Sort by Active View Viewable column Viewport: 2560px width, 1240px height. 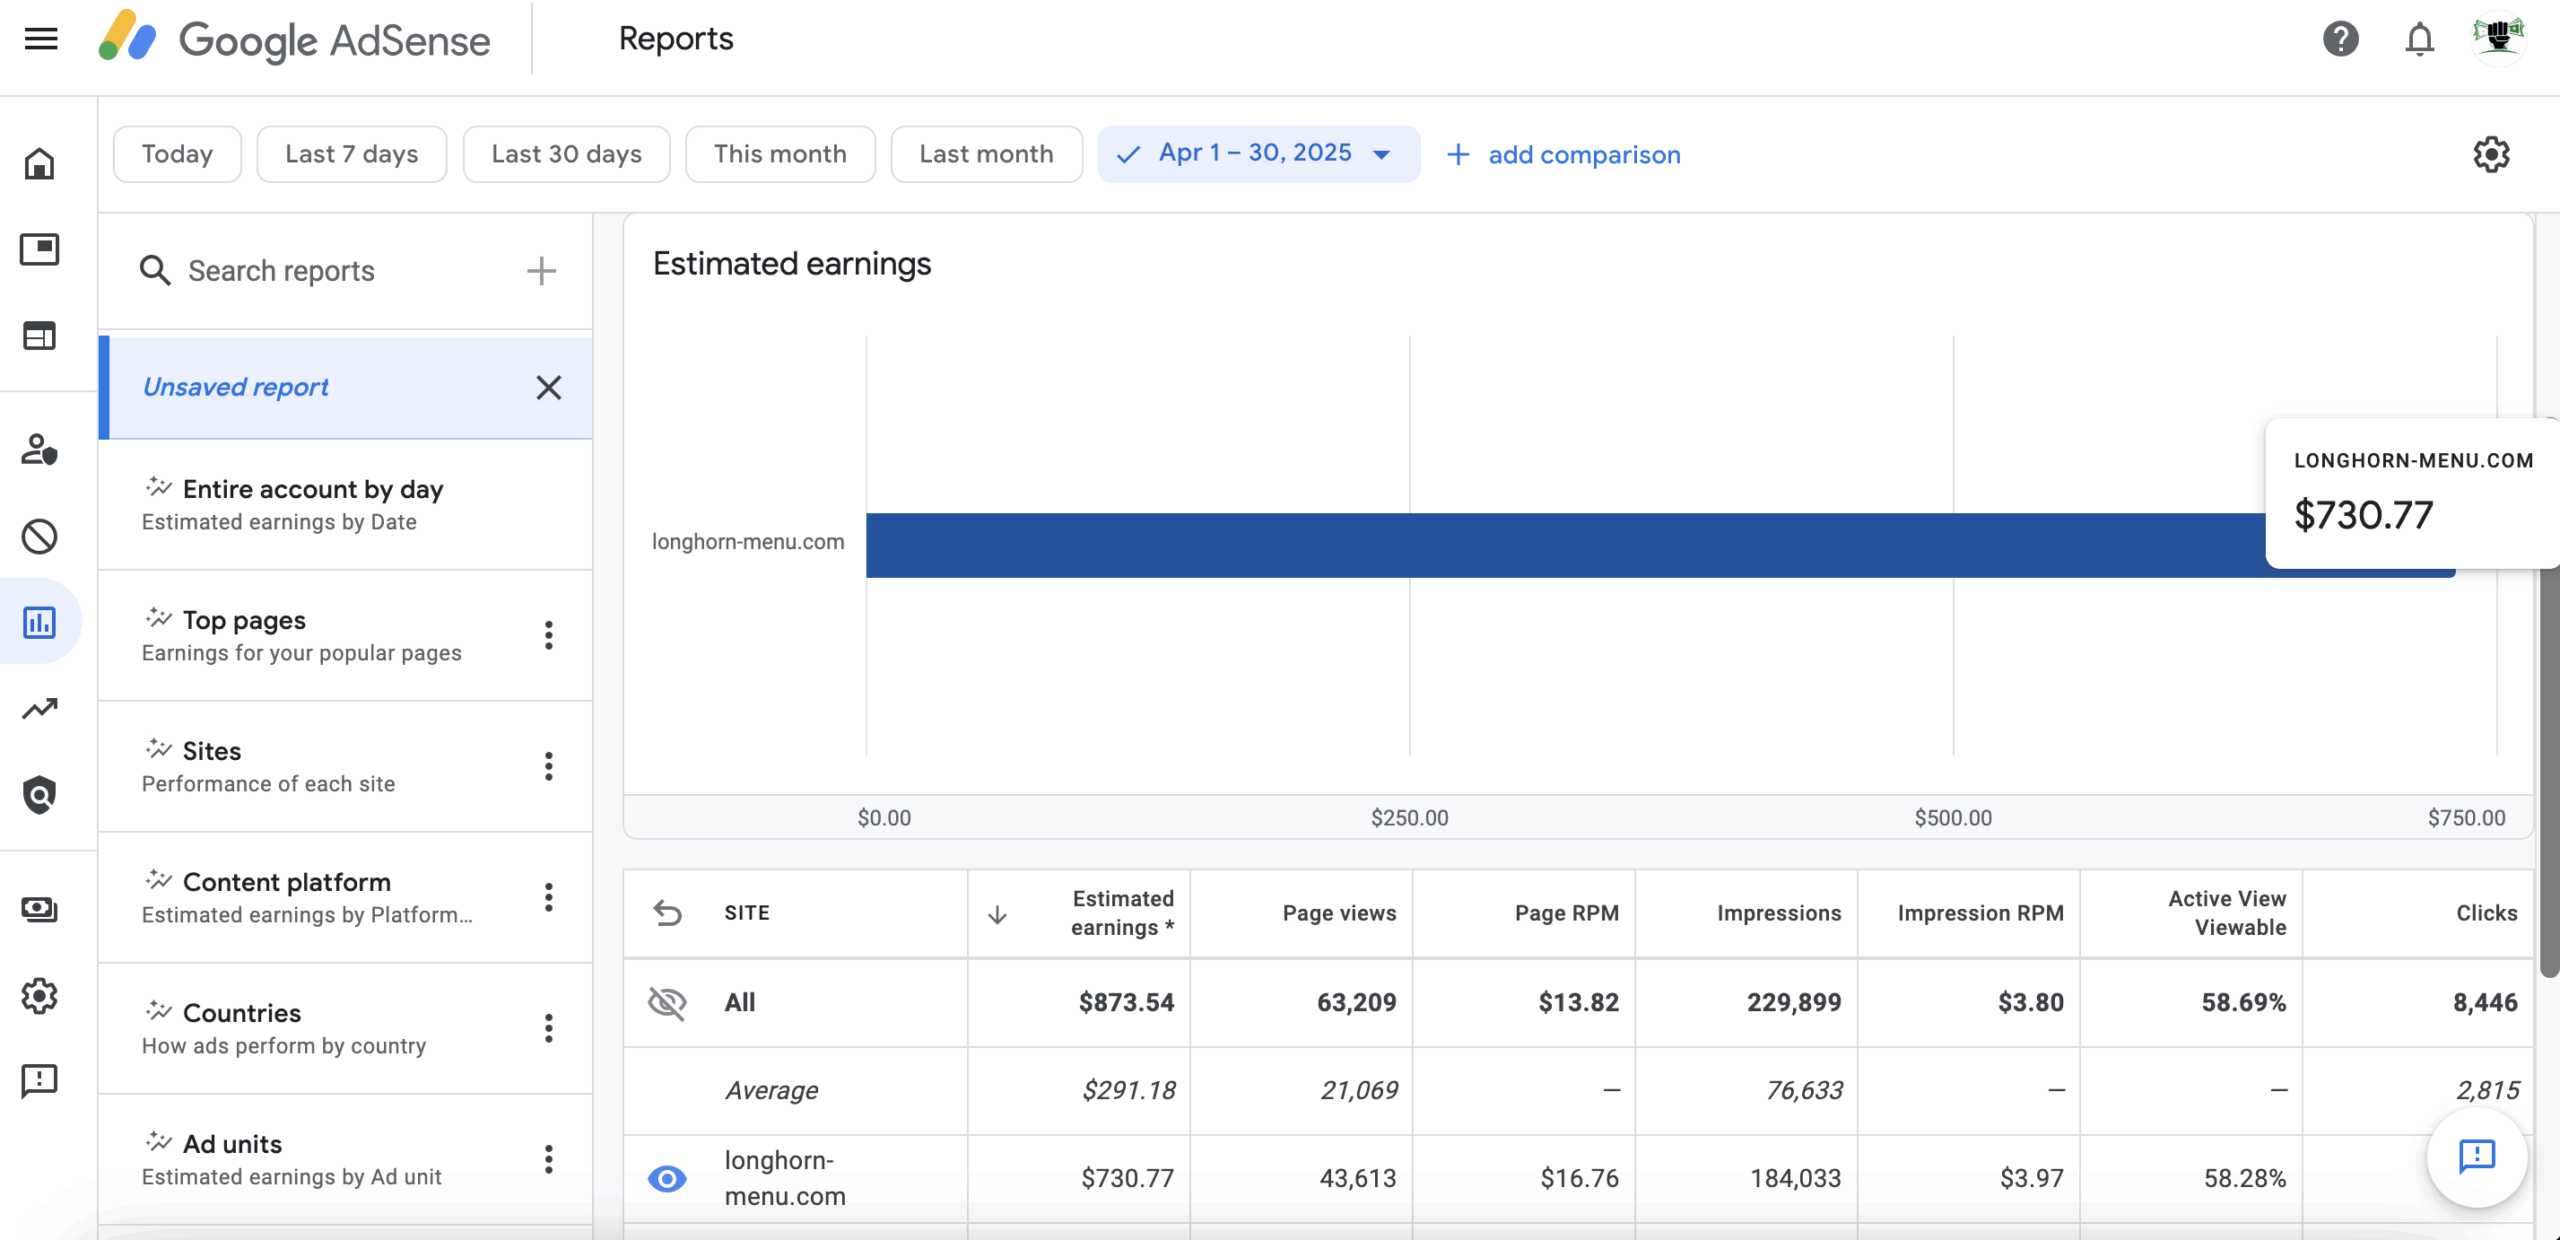[x=2226, y=912]
